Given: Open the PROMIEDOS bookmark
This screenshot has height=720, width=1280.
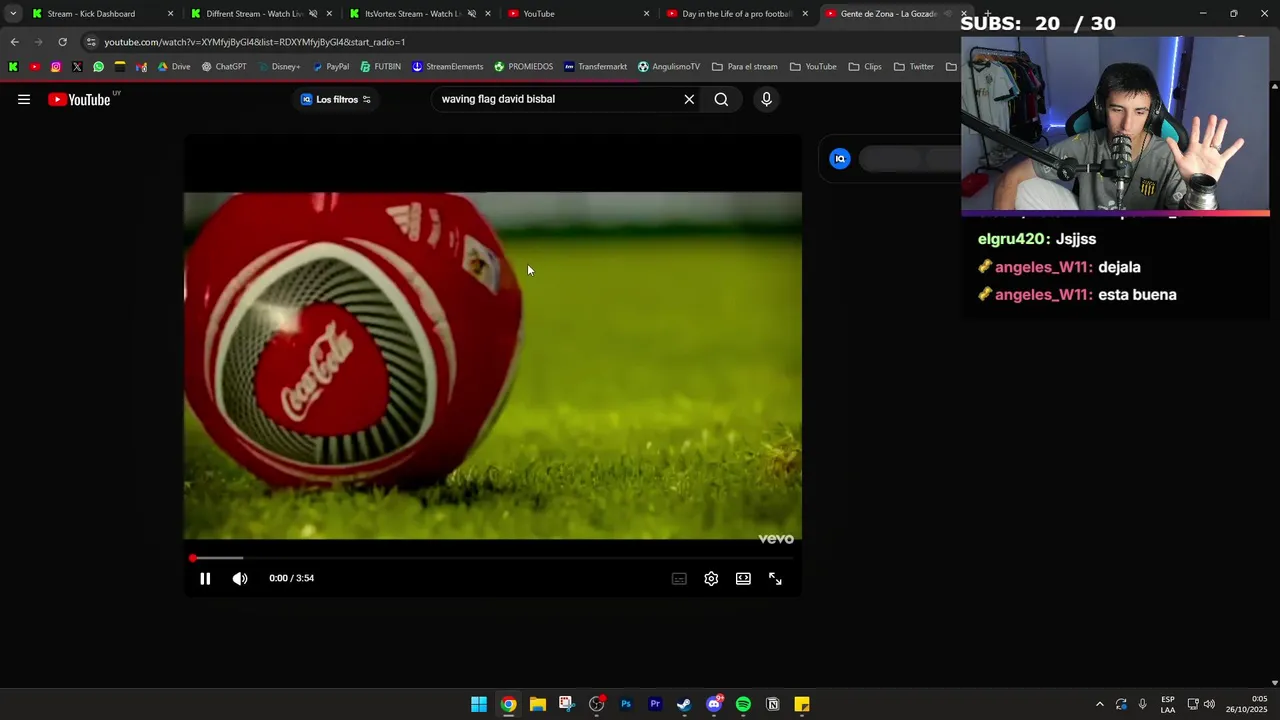Looking at the screenshot, I should [x=523, y=67].
